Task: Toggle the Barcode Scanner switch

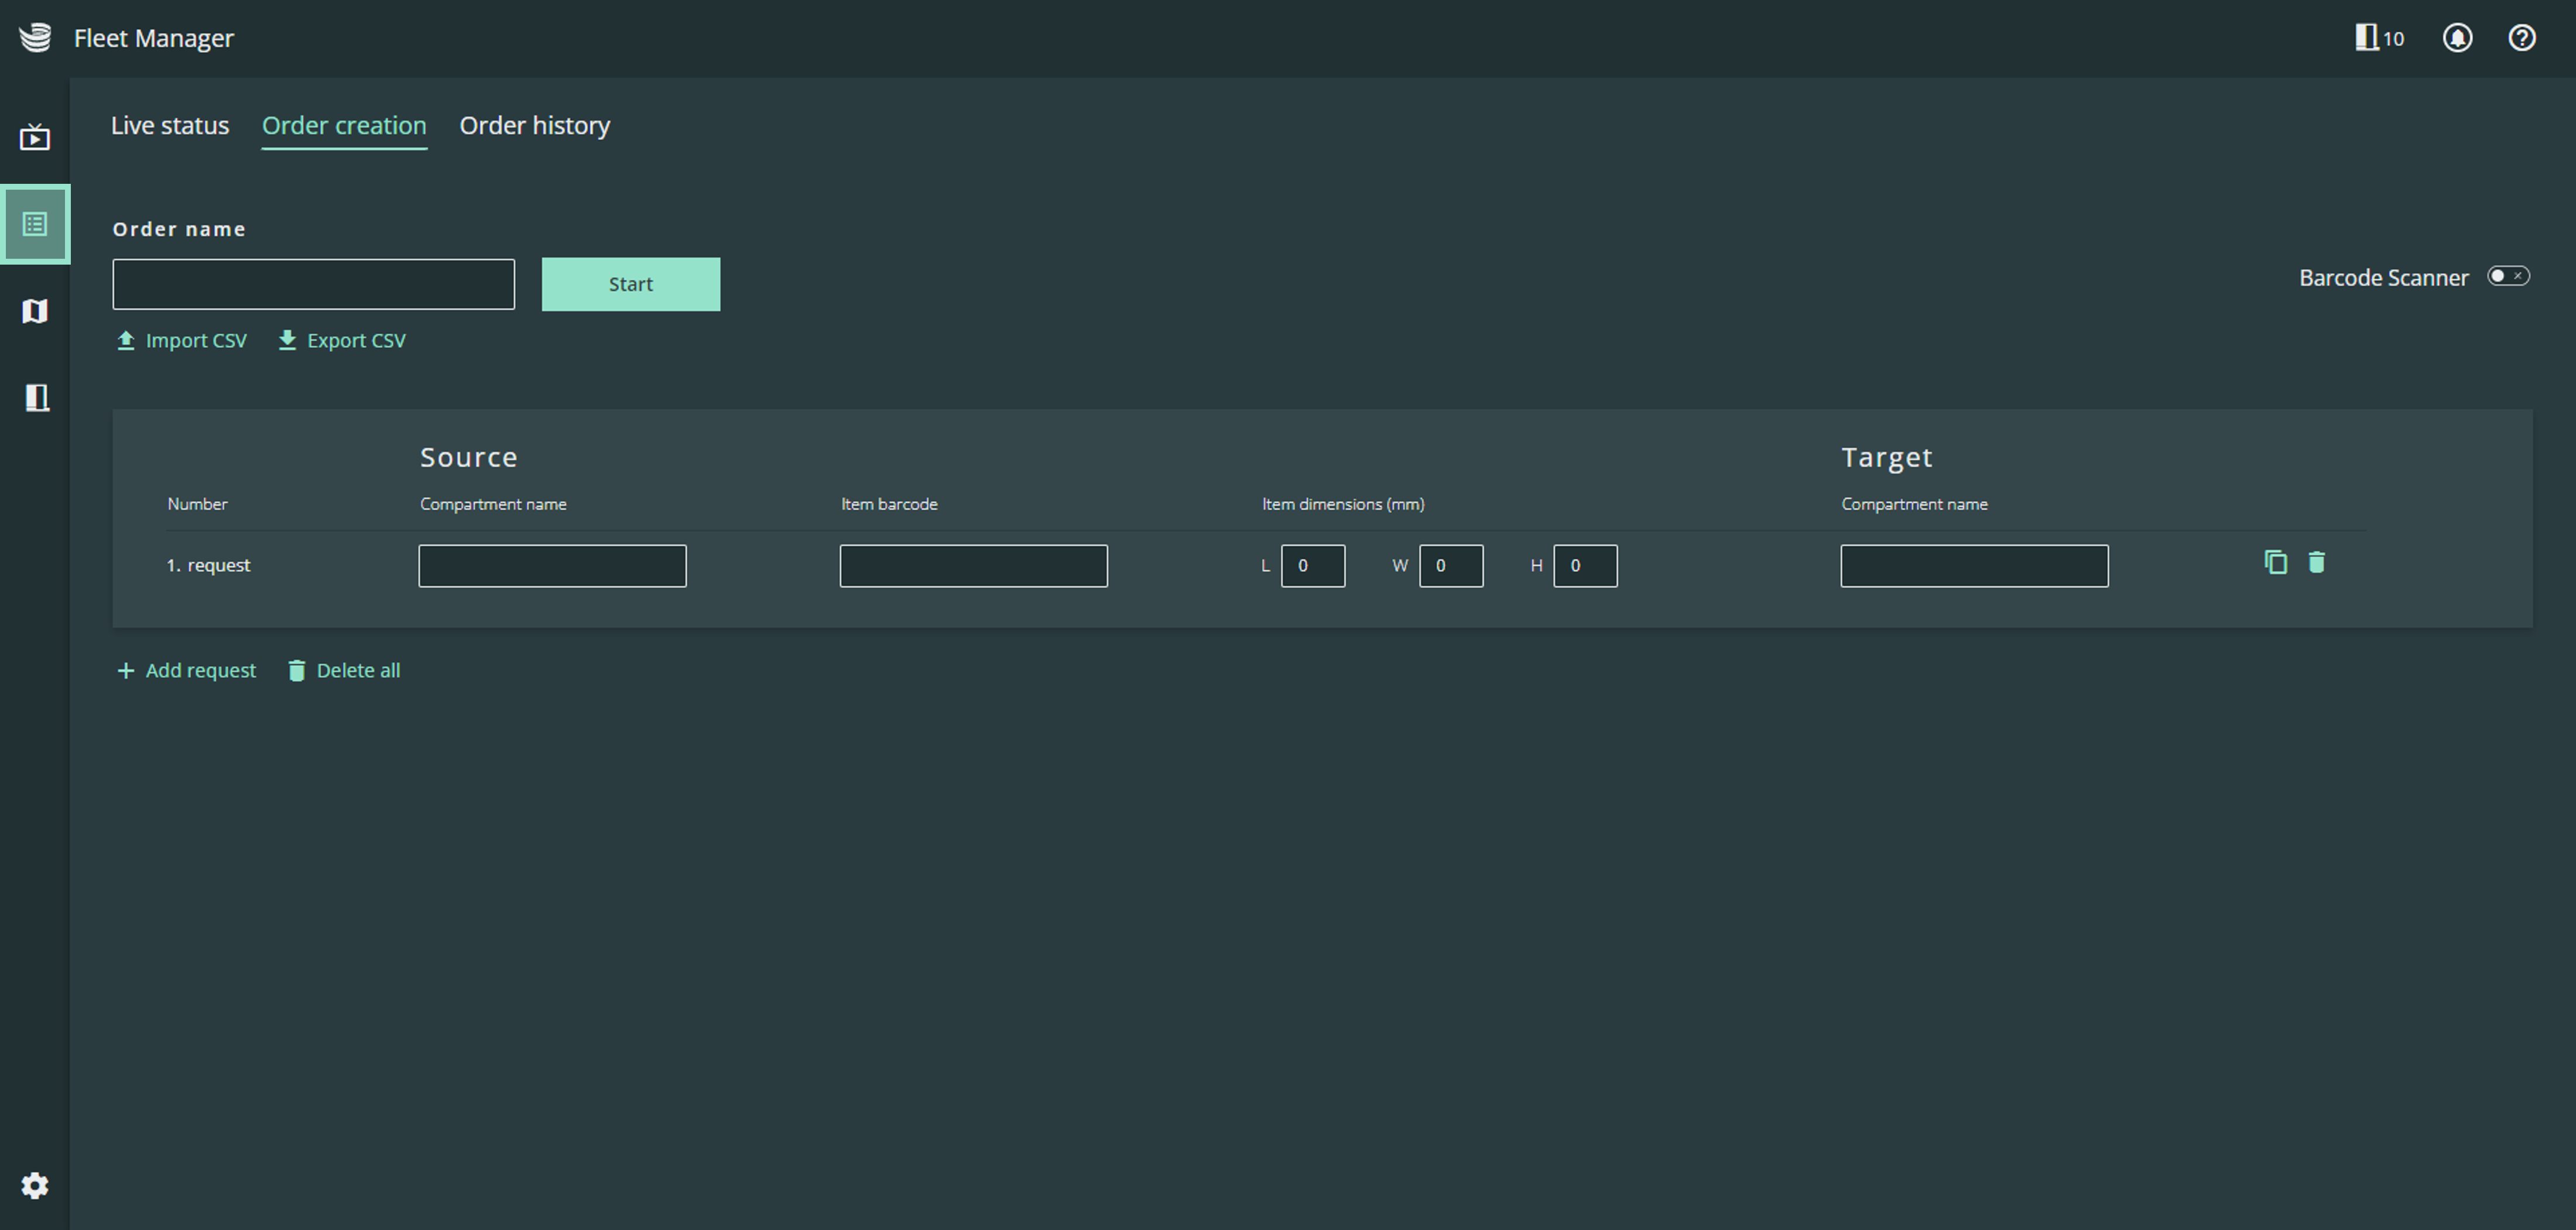Action: (2508, 276)
